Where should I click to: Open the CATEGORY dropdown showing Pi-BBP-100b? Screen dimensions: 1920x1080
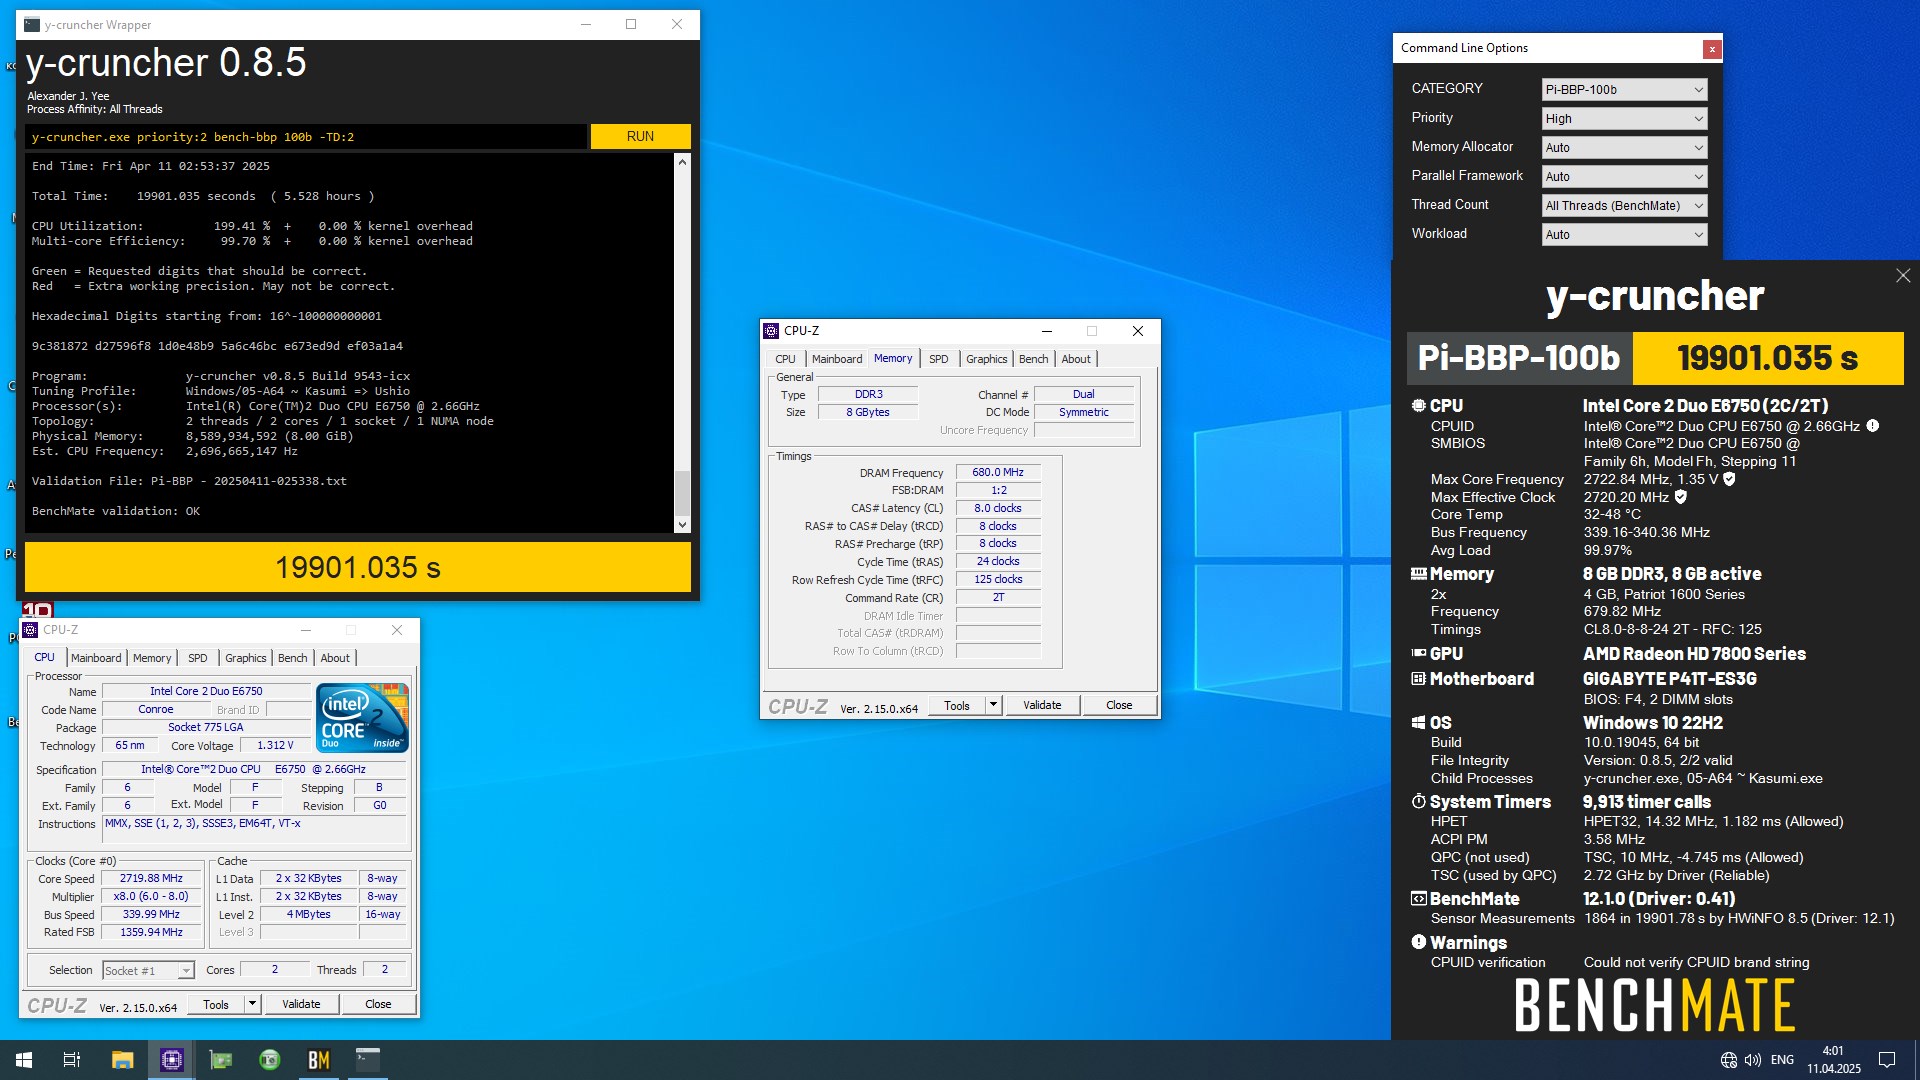tap(1624, 90)
